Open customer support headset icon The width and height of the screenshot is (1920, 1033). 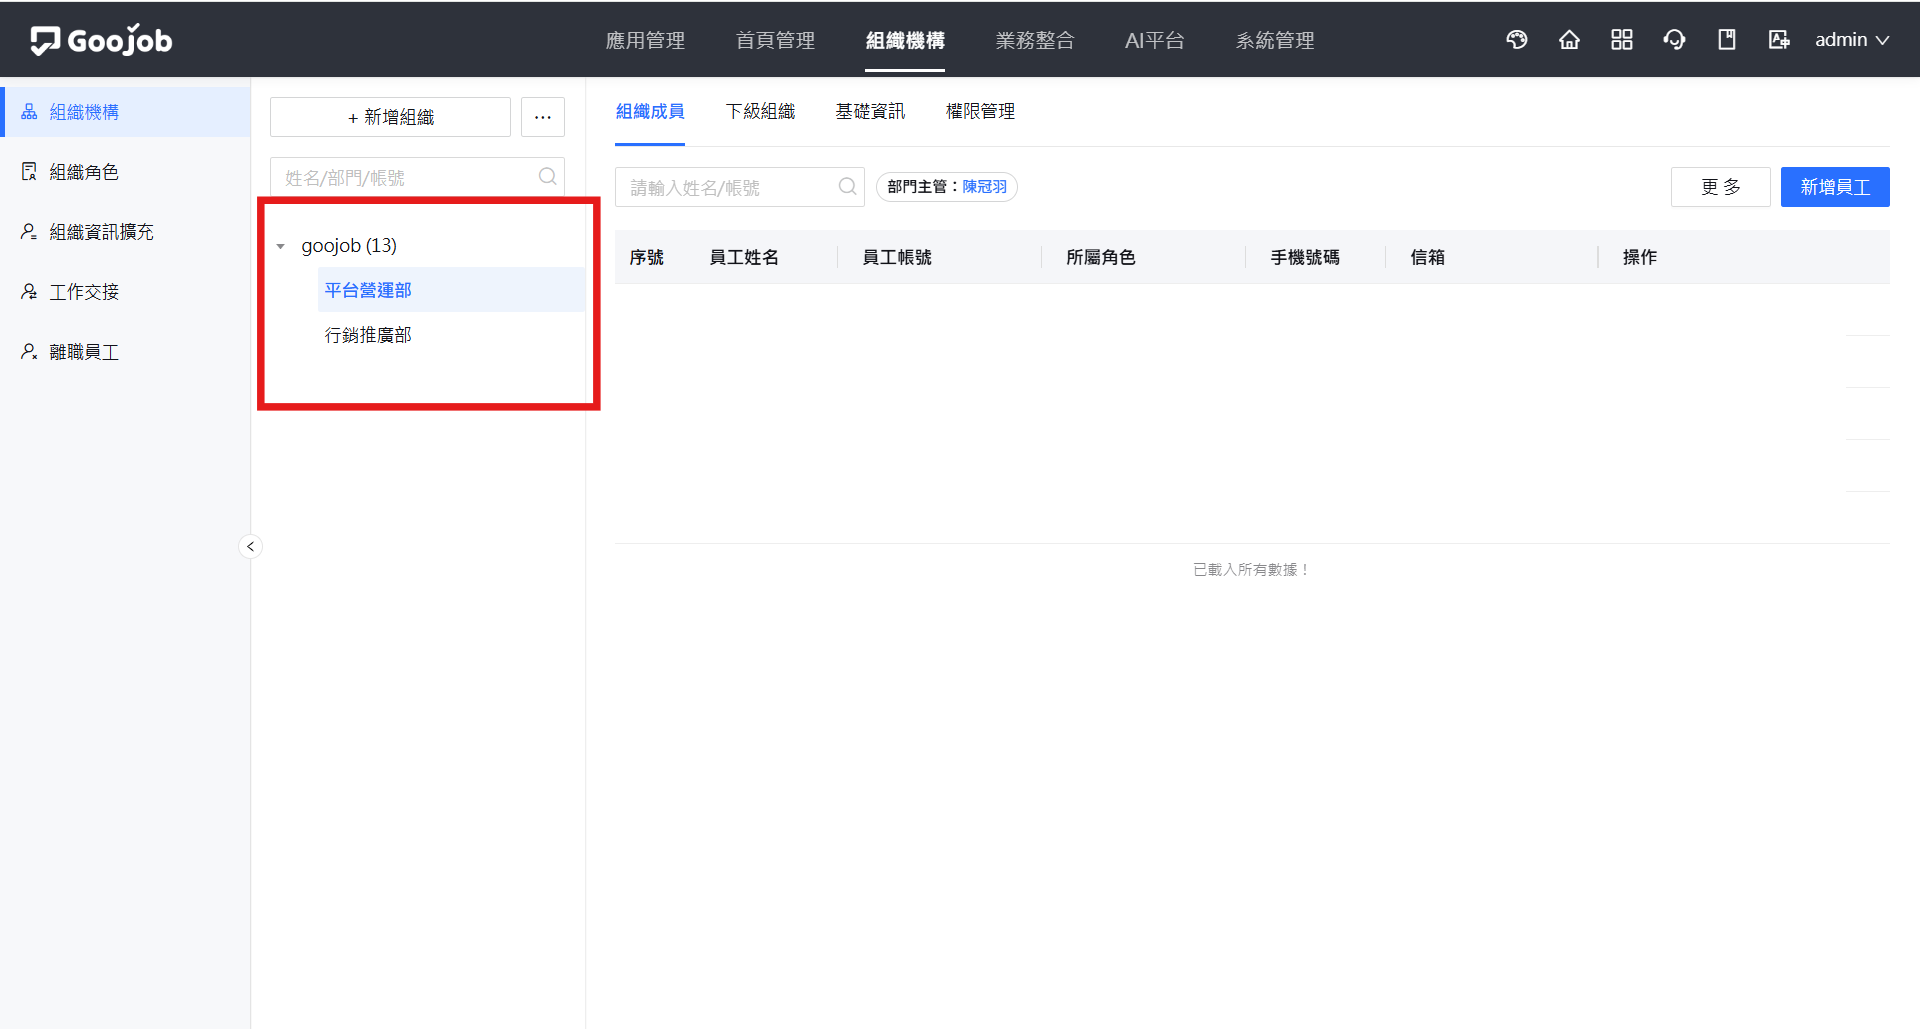pyautogui.click(x=1674, y=40)
